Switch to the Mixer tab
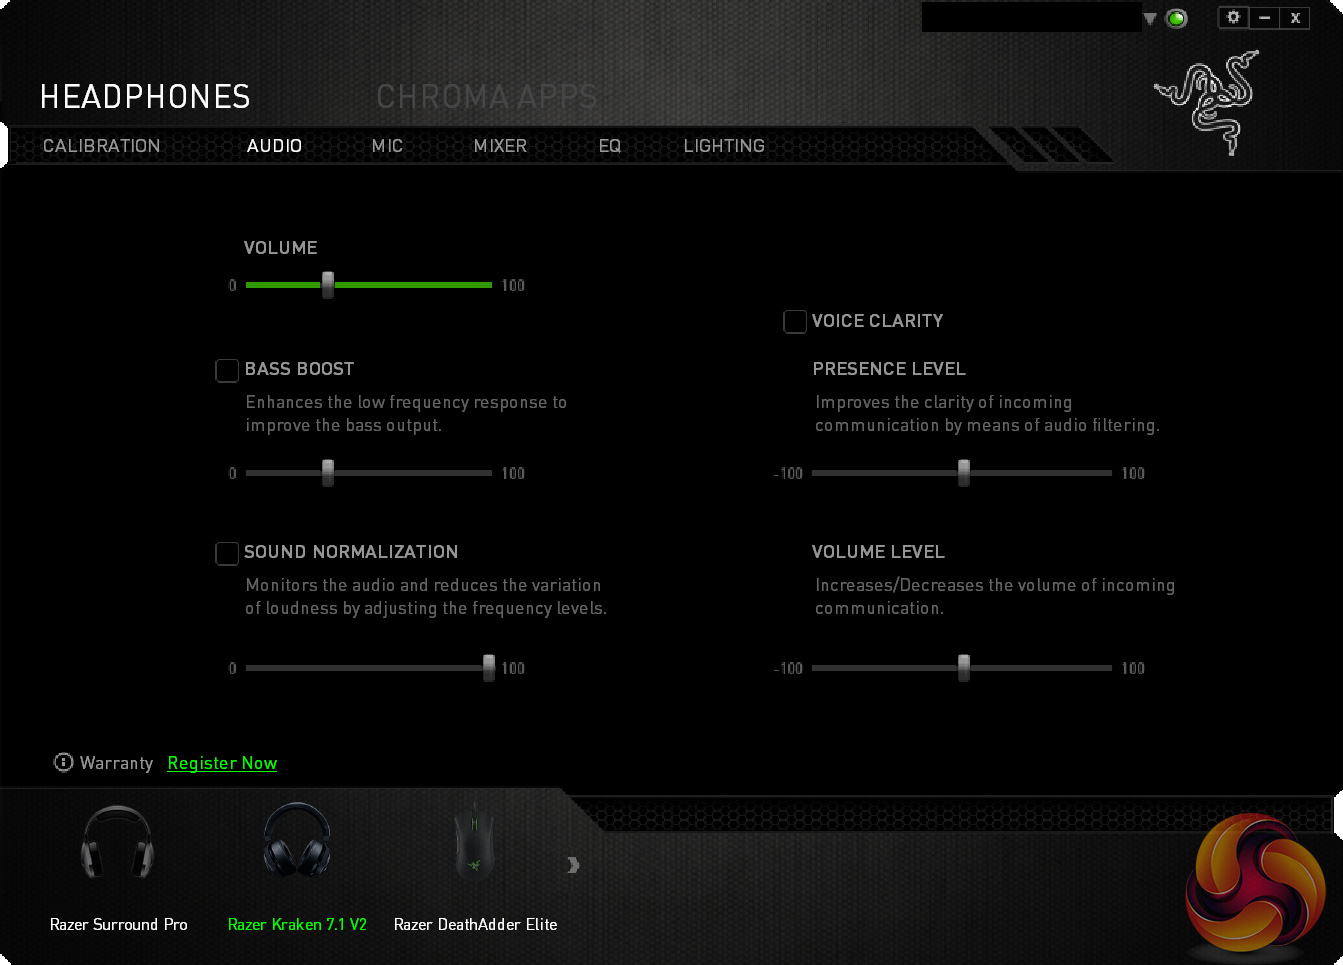The height and width of the screenshot is (965, 1343). click(x=500, y=146)
